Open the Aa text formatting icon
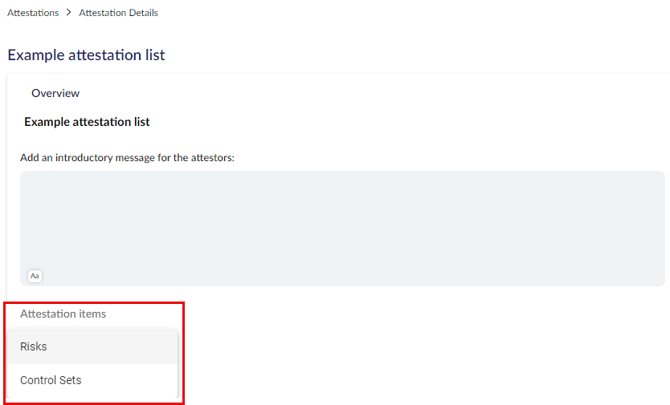Screen dimensions: 670x405 pyautogui.click(x=35, y=276)
